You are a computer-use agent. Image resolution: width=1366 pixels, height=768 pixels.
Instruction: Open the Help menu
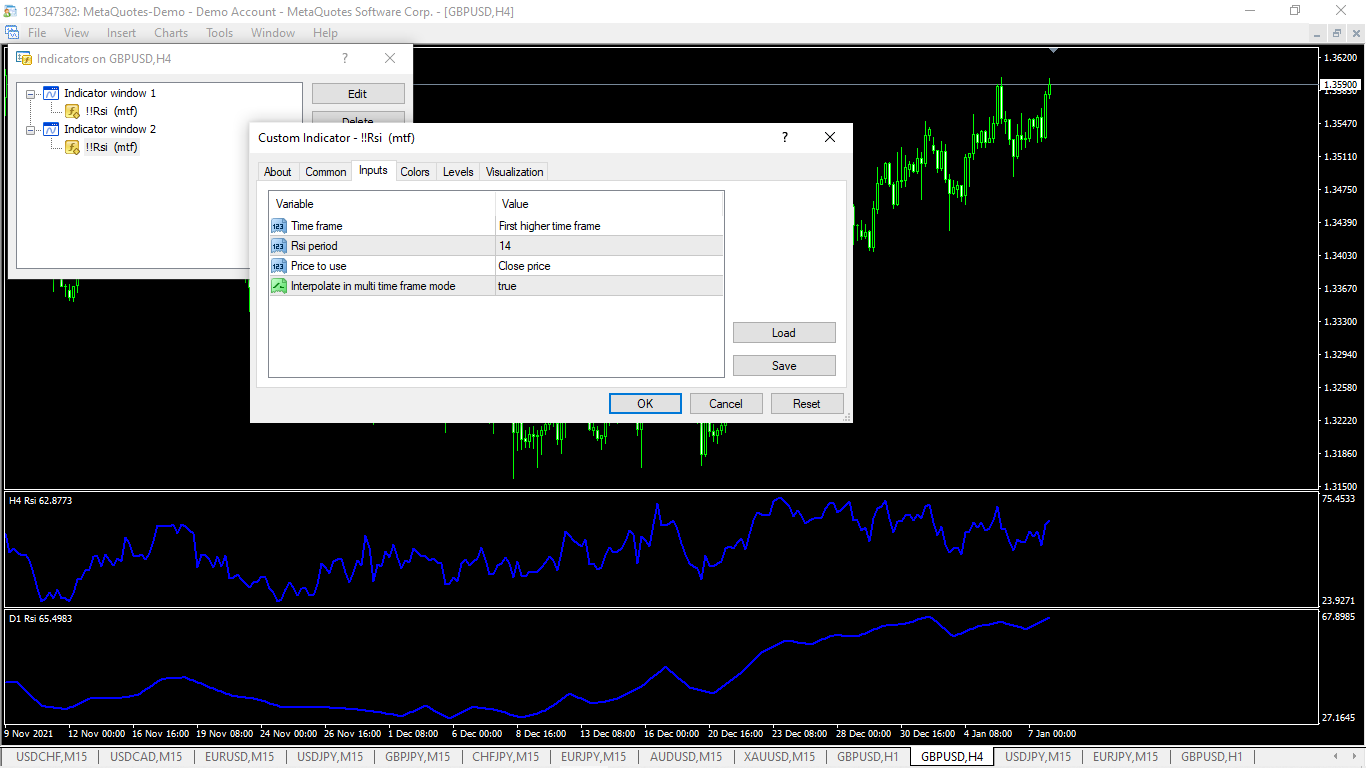(325, 33)
